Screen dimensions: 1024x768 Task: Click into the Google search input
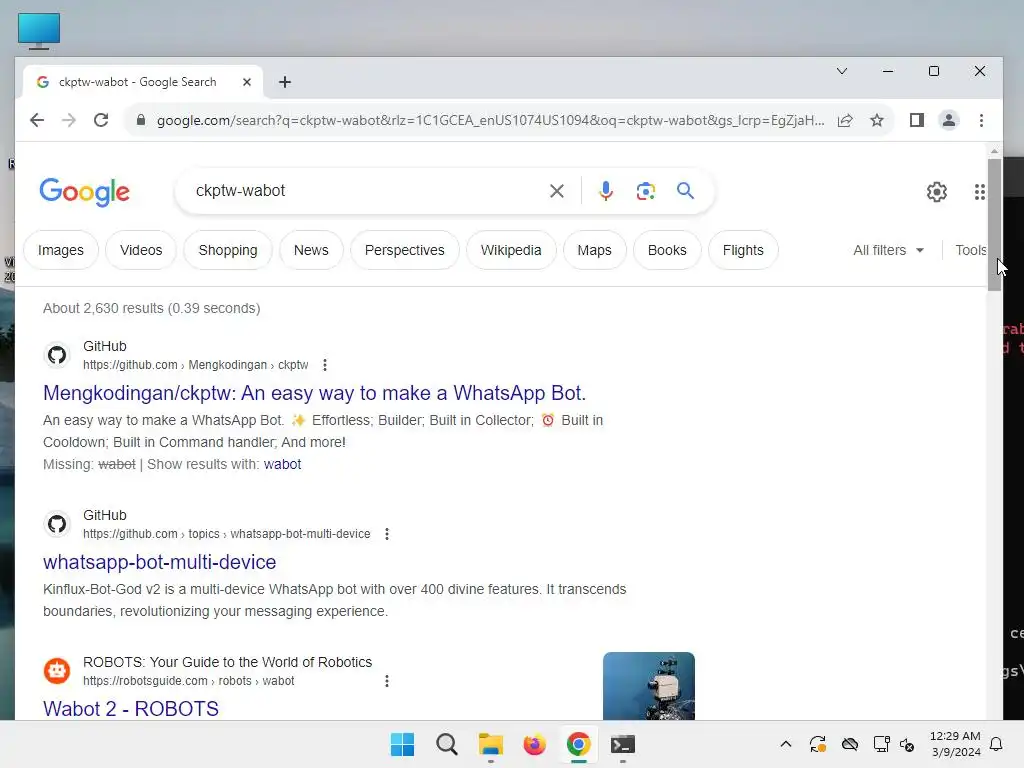pyautogui.click(x=366, y=191)
